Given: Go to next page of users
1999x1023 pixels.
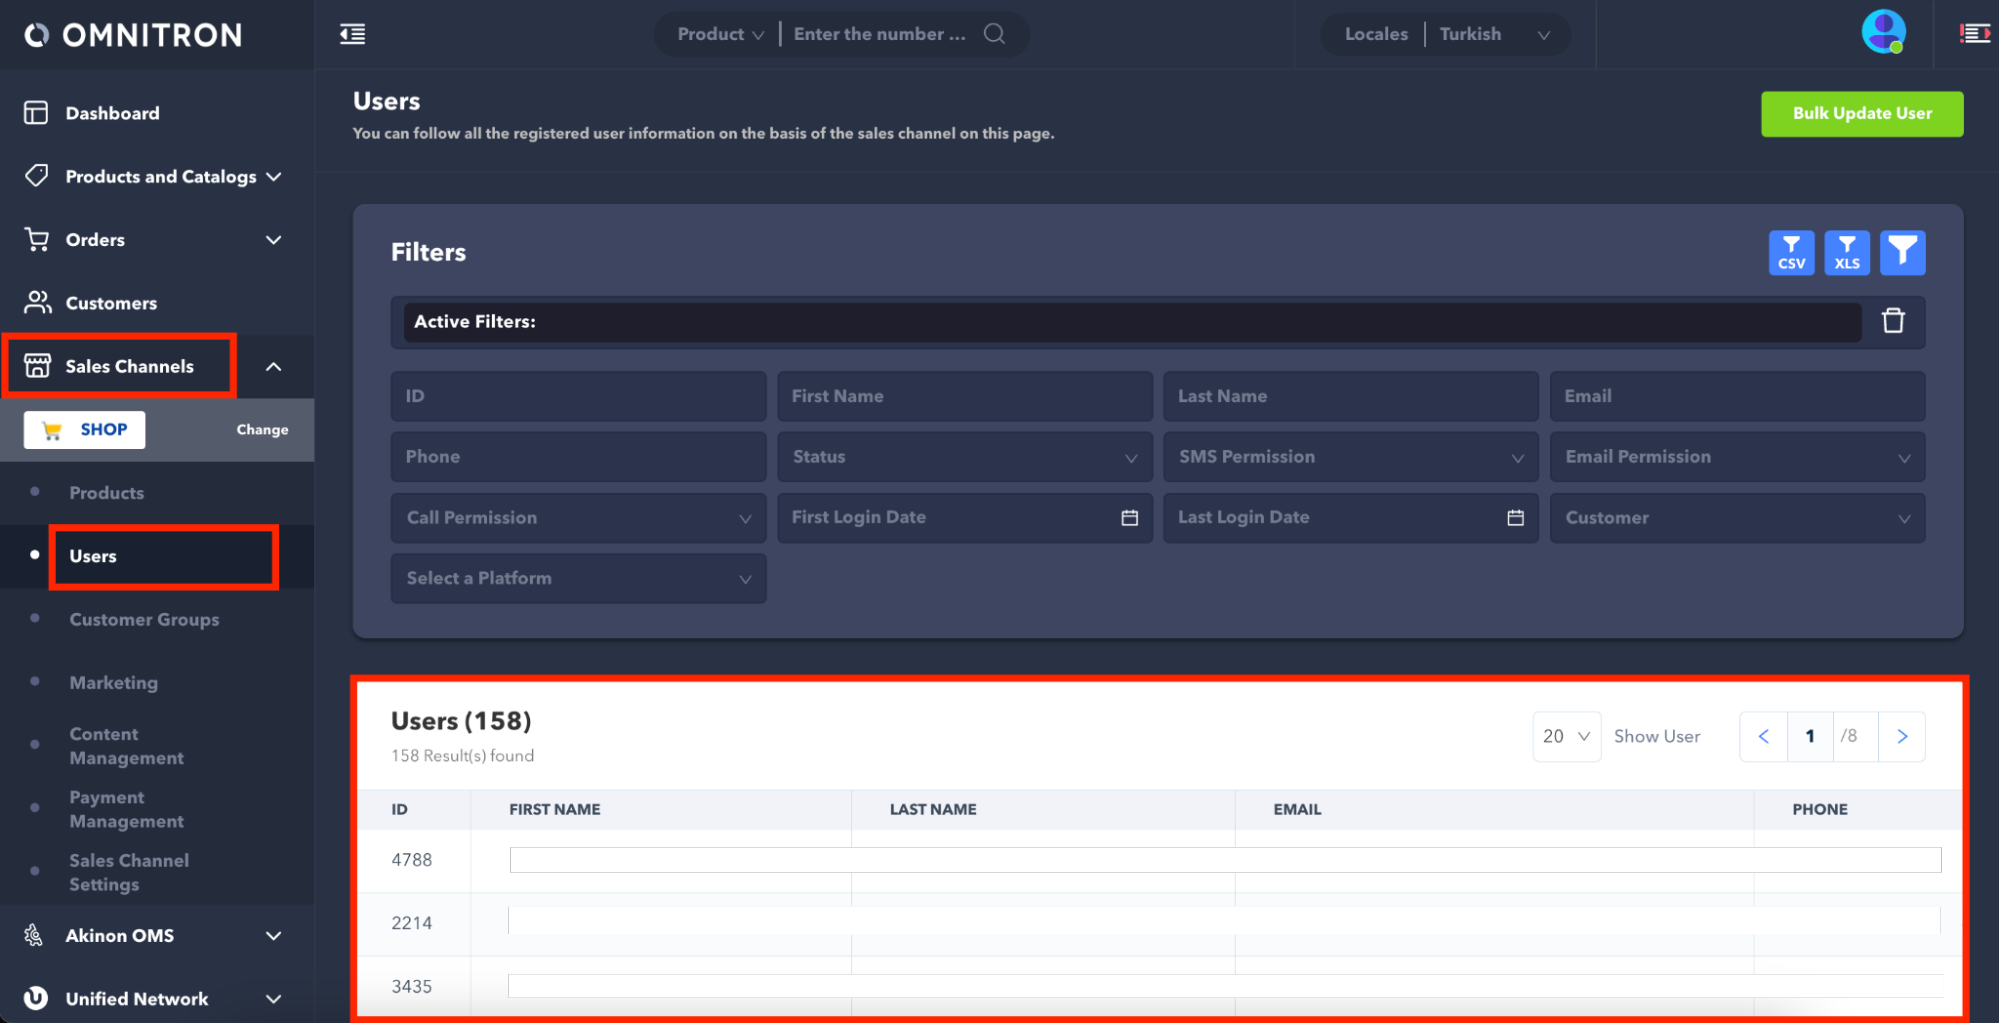Looking at the screenshot, I should click(x=1901, y=737).
